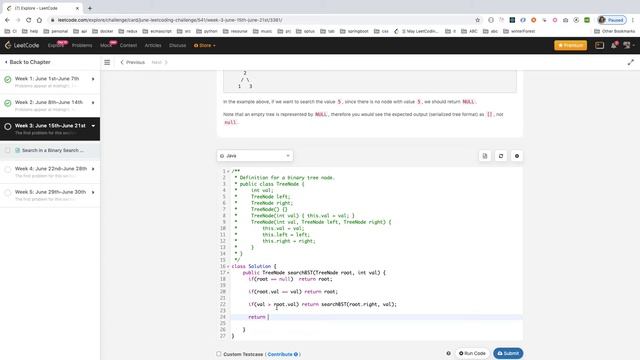Click Week 1 completed check circle

(8, 80)
